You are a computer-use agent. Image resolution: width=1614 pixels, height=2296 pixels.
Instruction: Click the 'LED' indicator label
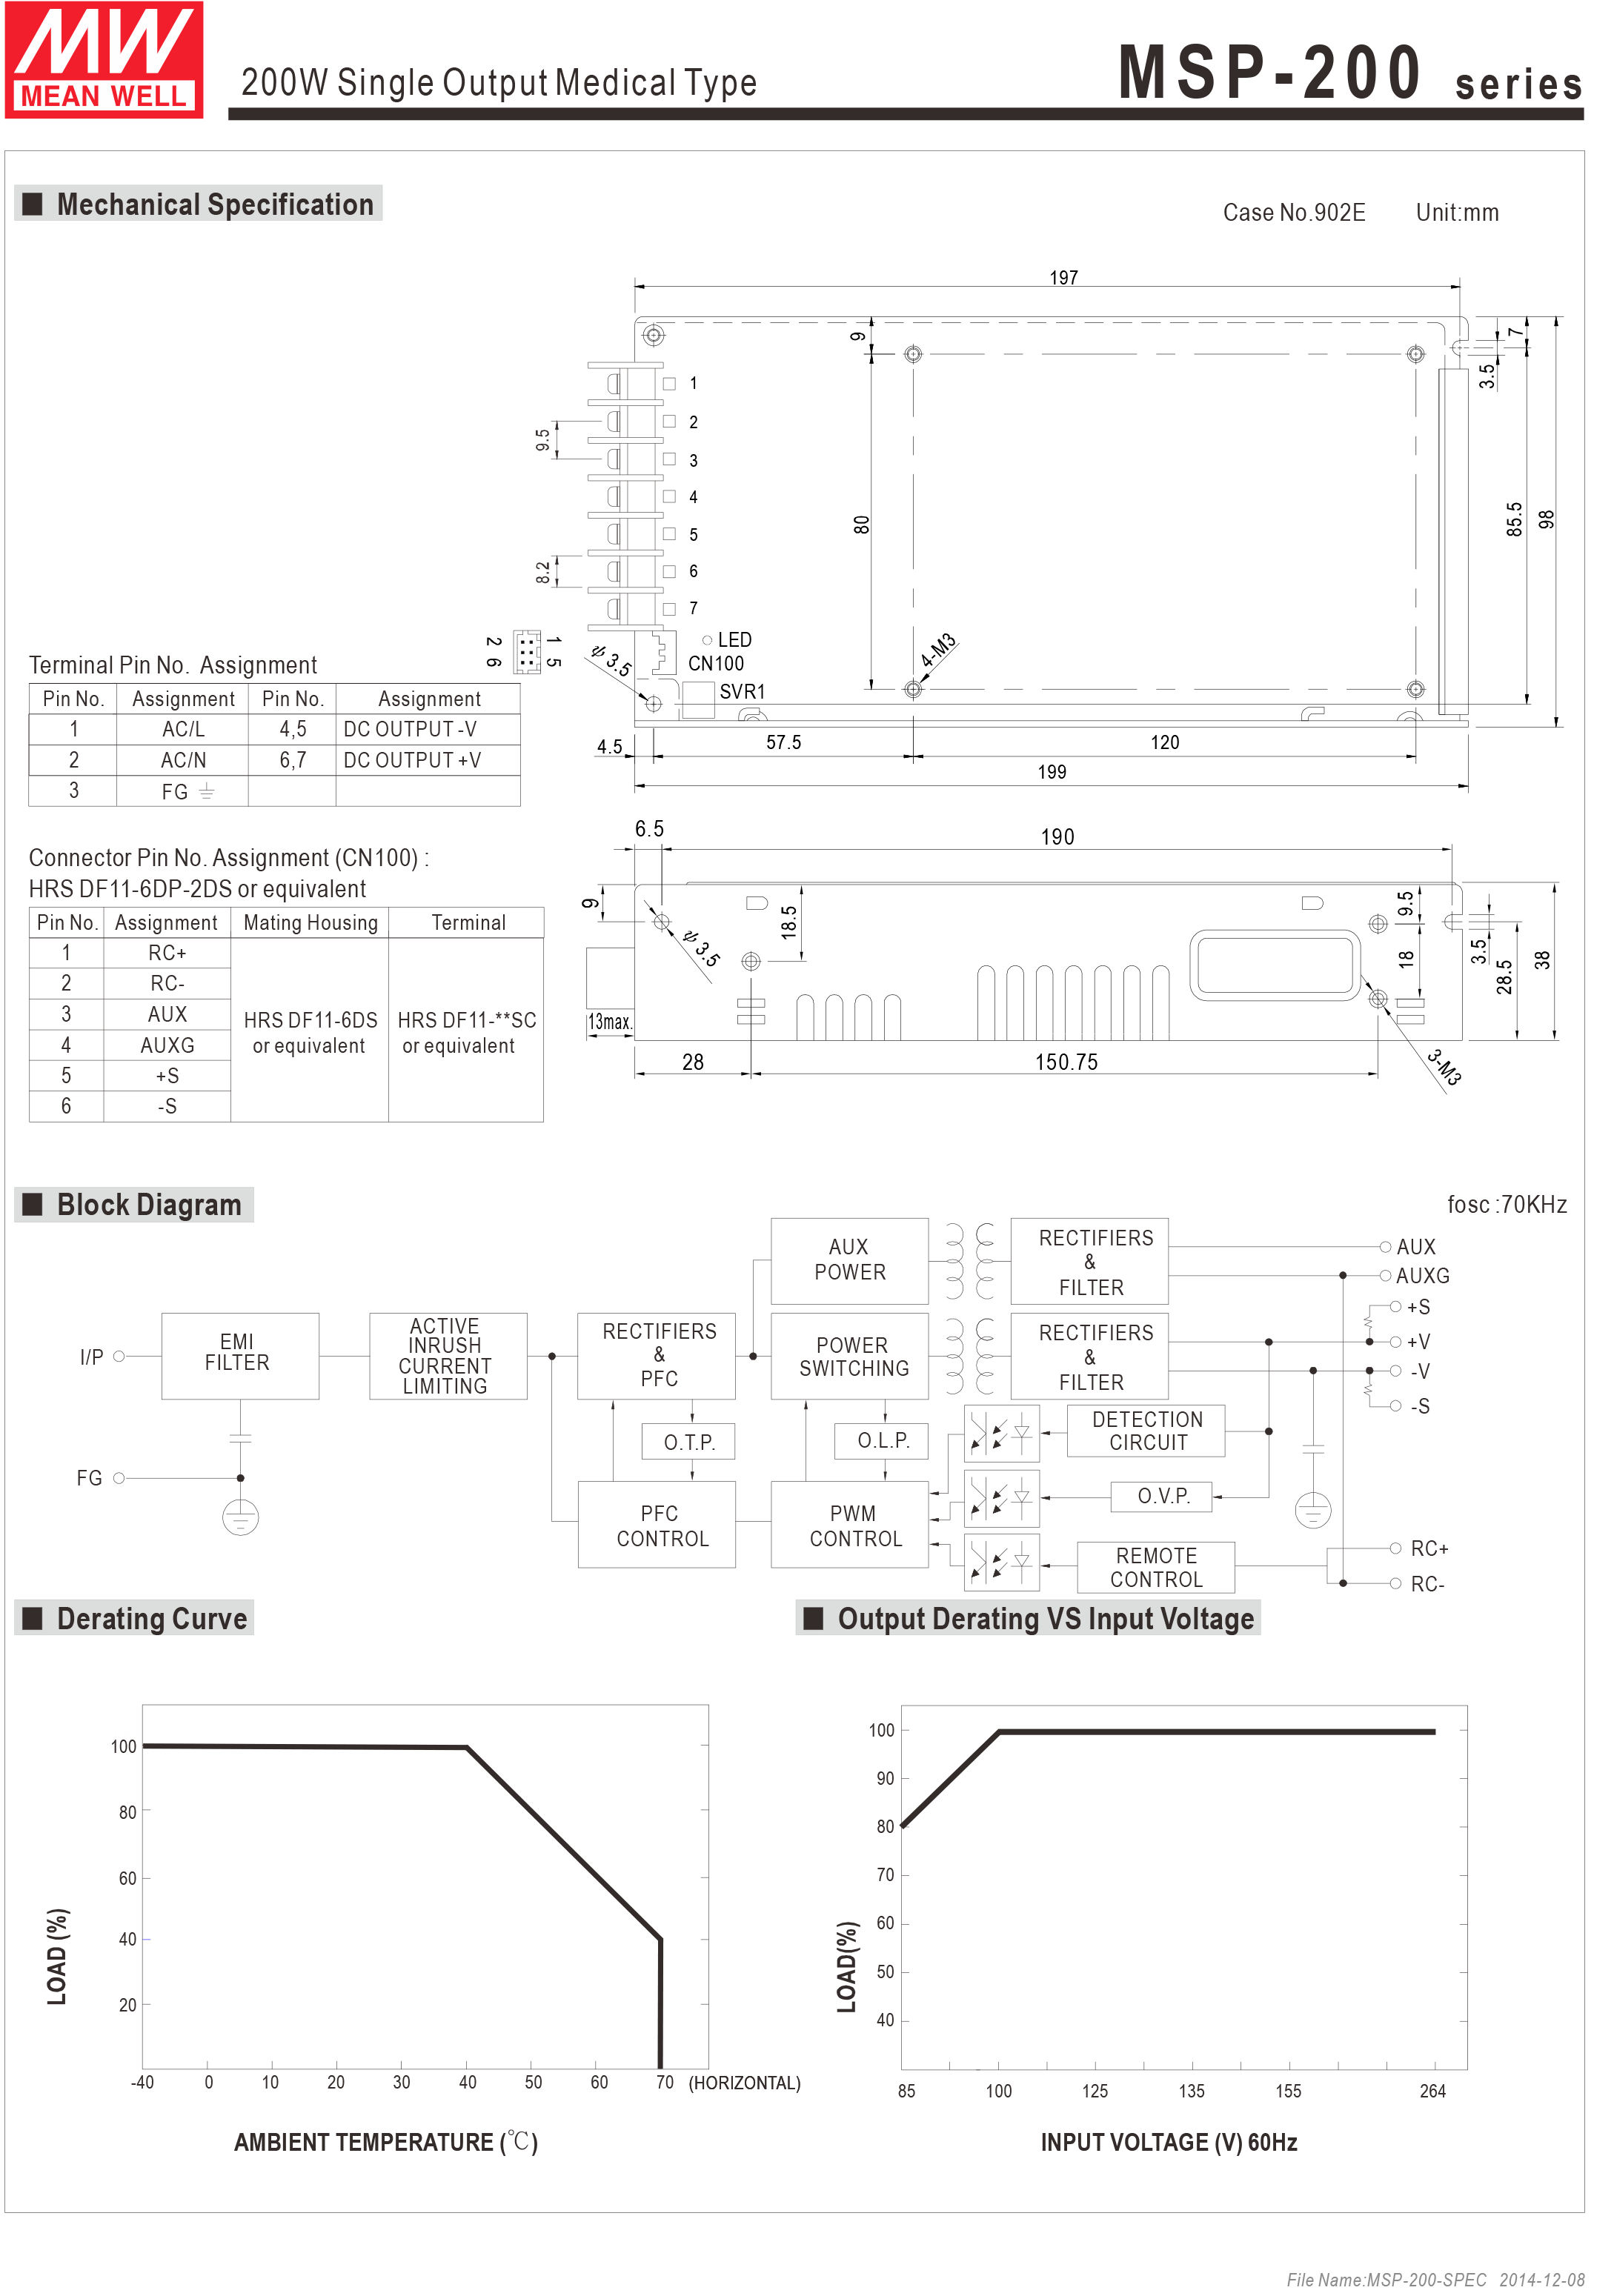(735, 640)
